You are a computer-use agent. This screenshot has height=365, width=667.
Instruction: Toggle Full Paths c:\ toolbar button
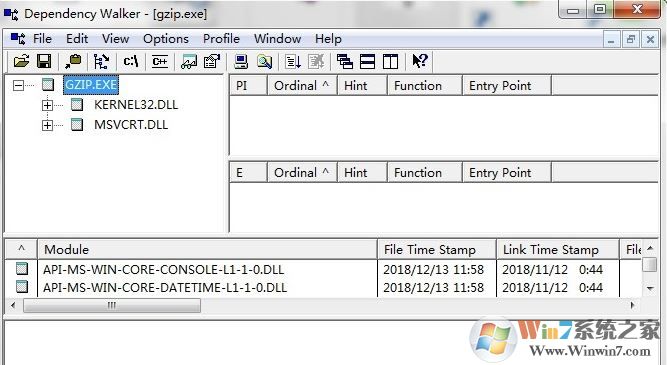tap(131, 62)
